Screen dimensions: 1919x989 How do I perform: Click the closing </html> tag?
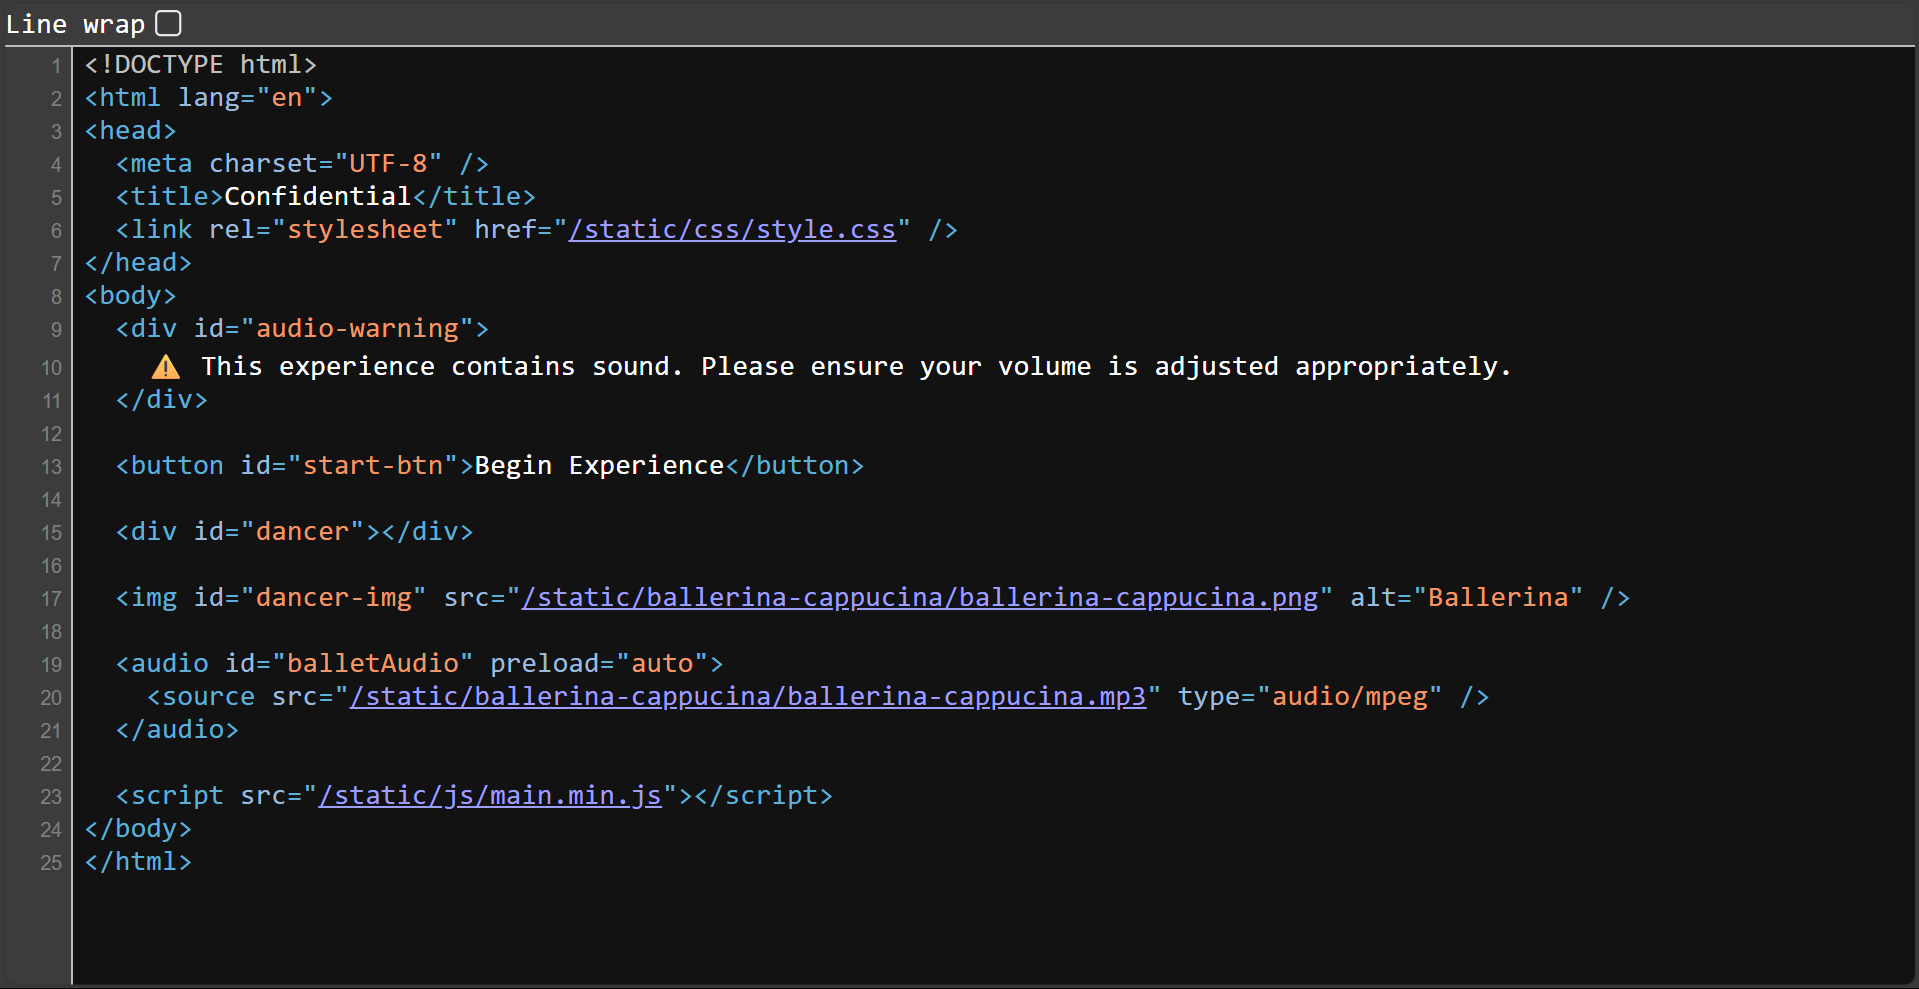(138, 862)
